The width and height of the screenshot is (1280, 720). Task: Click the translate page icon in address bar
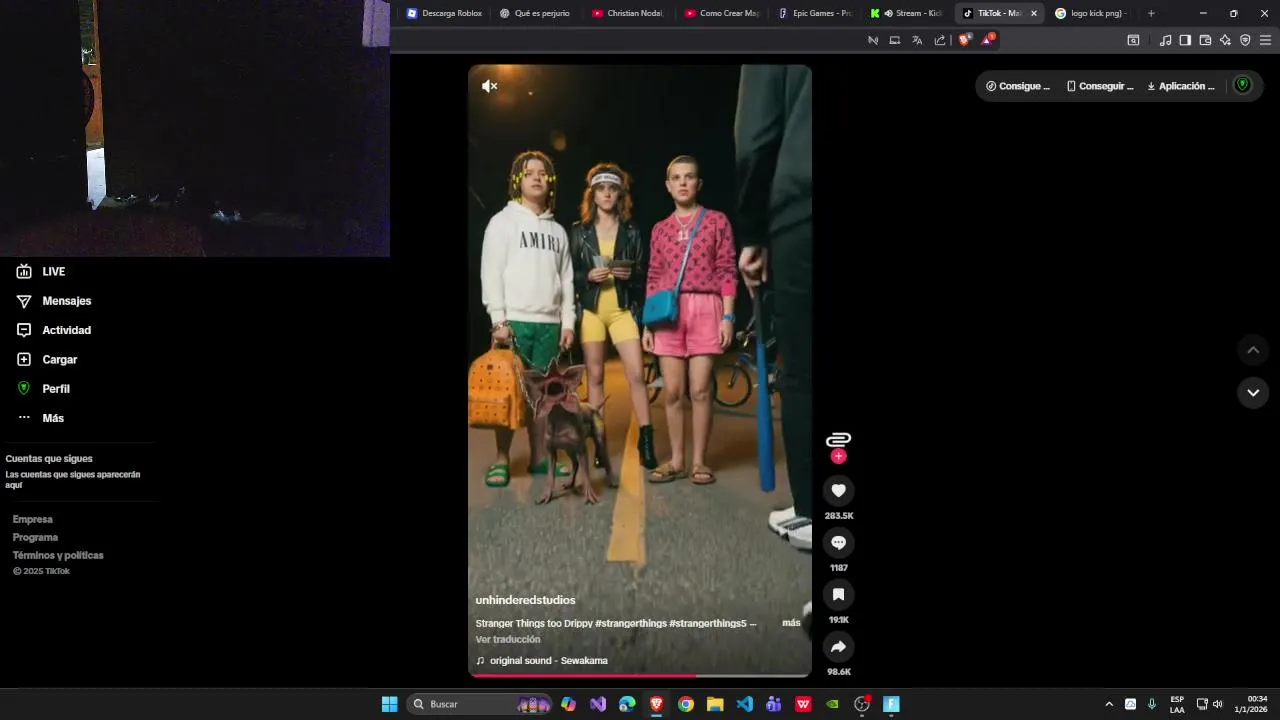pyautogui.click(x=917, y=40)
